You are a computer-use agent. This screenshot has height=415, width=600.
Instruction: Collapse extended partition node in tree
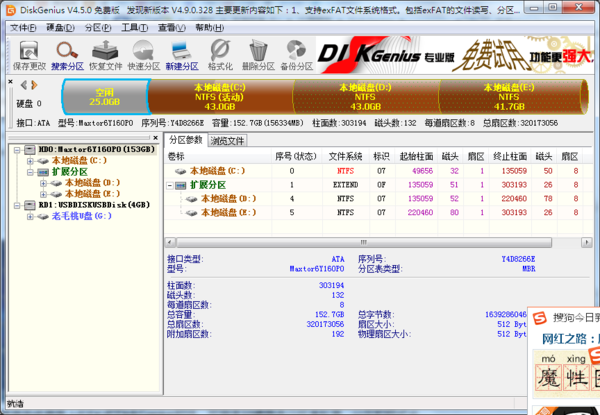30,172
